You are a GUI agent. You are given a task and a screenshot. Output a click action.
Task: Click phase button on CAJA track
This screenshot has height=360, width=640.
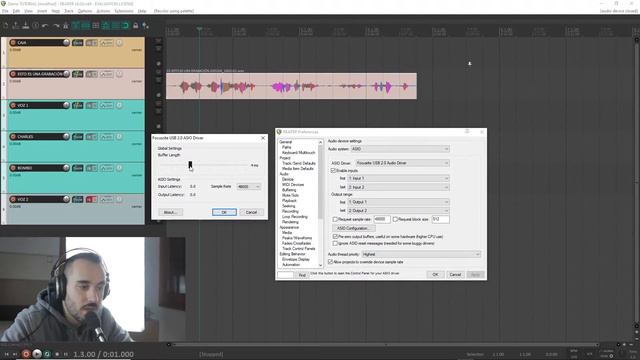(119, 42)
